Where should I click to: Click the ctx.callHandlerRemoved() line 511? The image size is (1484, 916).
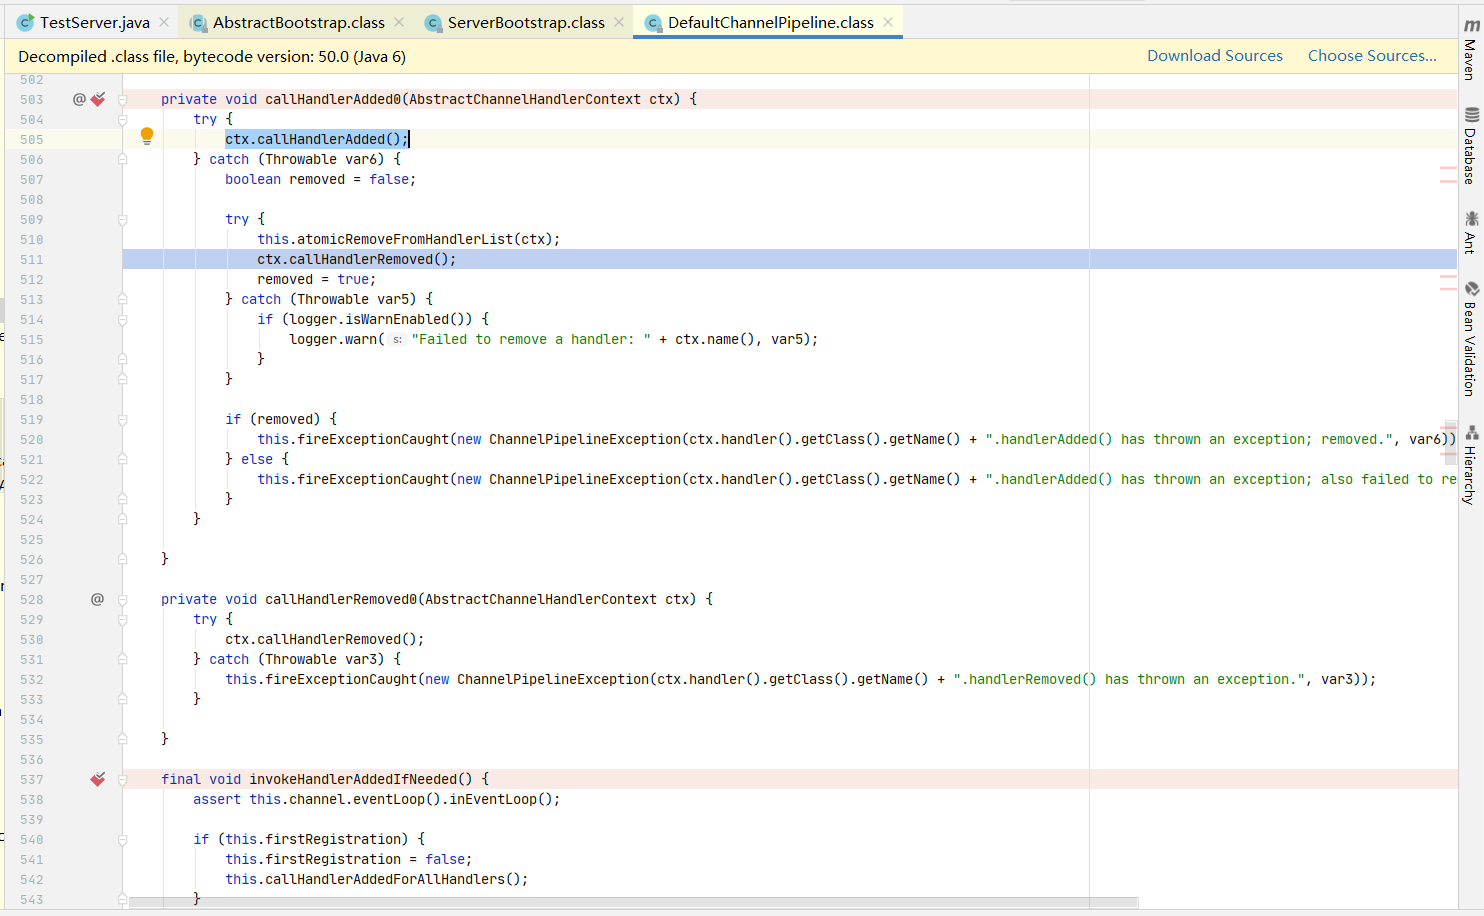356,259
